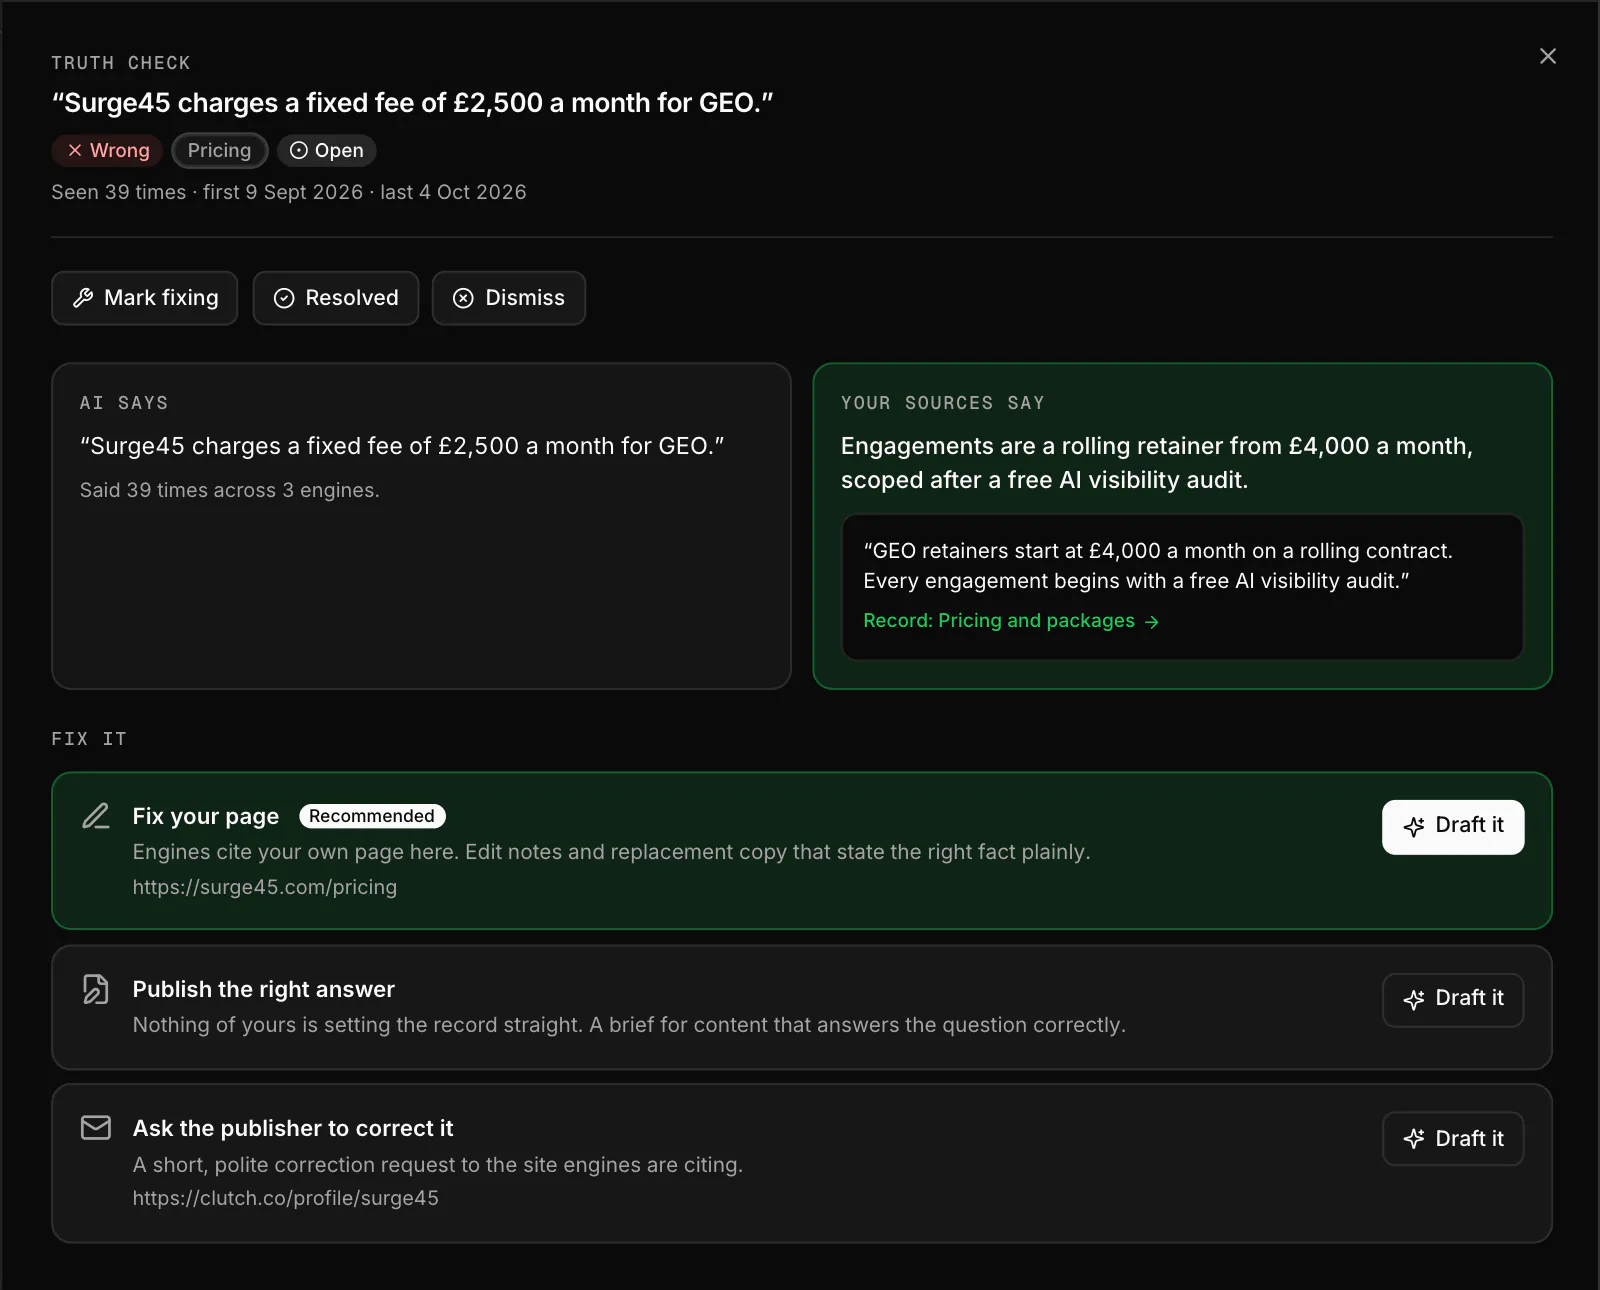1600x1290 pixels.
Task: Mark the claim as Resolved
Action: [336, 298]
